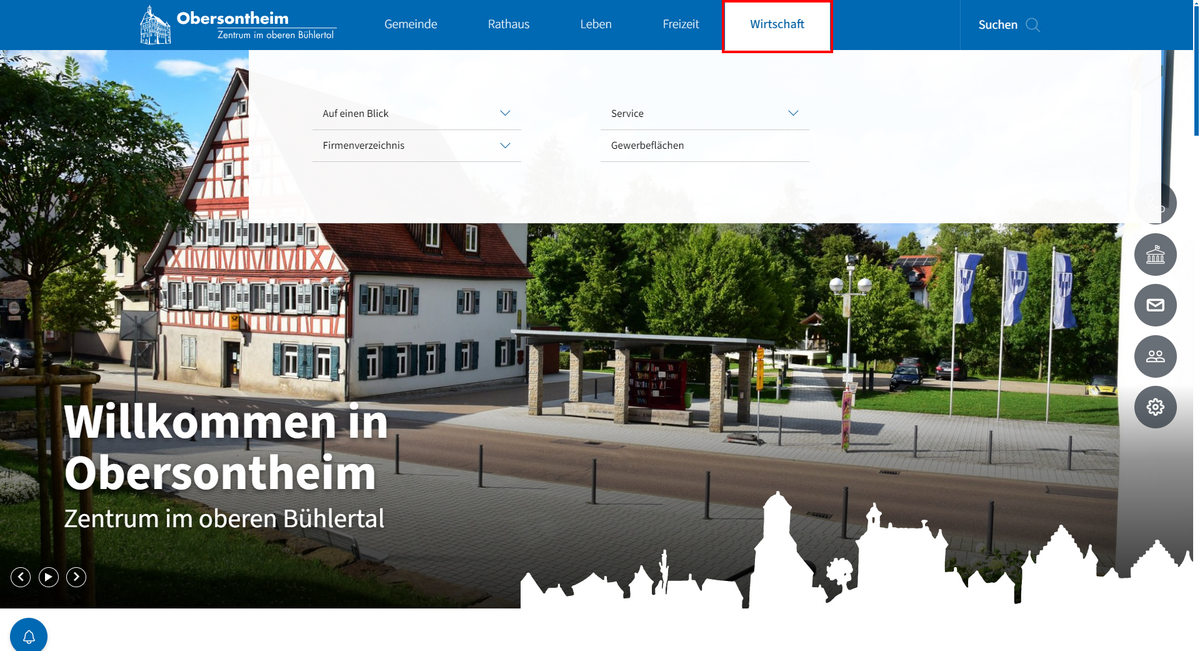The width and height of the screenshot is (1200, 651).
Task: Go to previous slide in hero slider
Action: pyautogui.click(x=20, y=577)
